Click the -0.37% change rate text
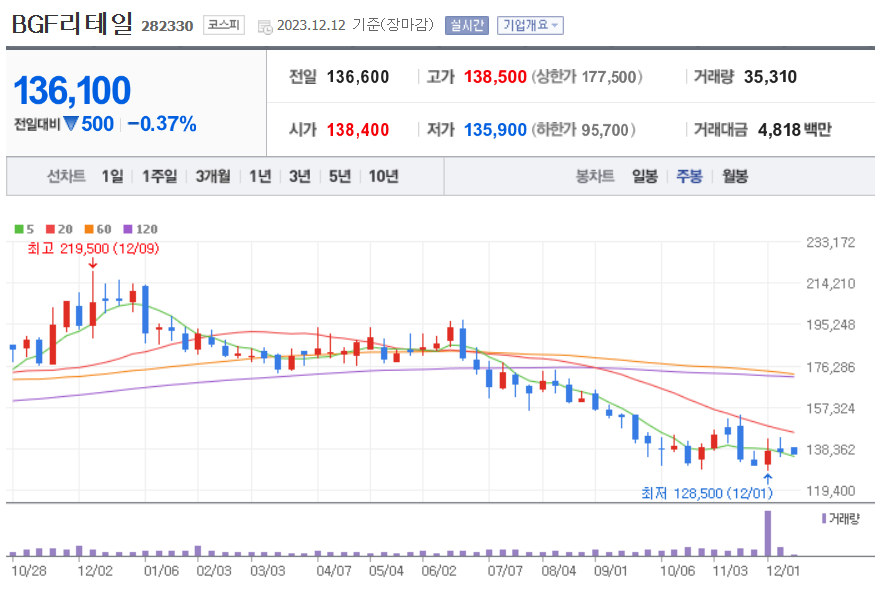Viewport: 875px width, 598px height. [x=162, y=124]
